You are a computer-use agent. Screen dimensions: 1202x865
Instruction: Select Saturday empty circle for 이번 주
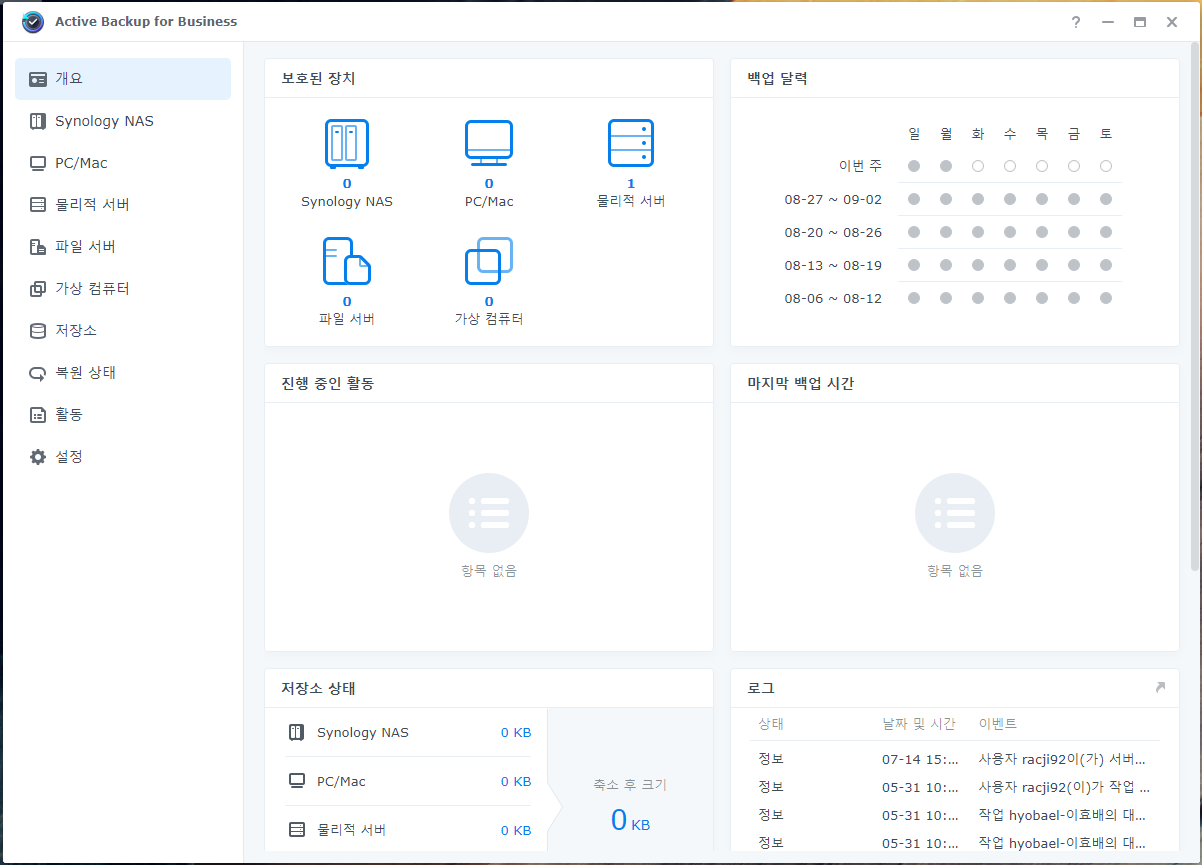[1106, 166]
